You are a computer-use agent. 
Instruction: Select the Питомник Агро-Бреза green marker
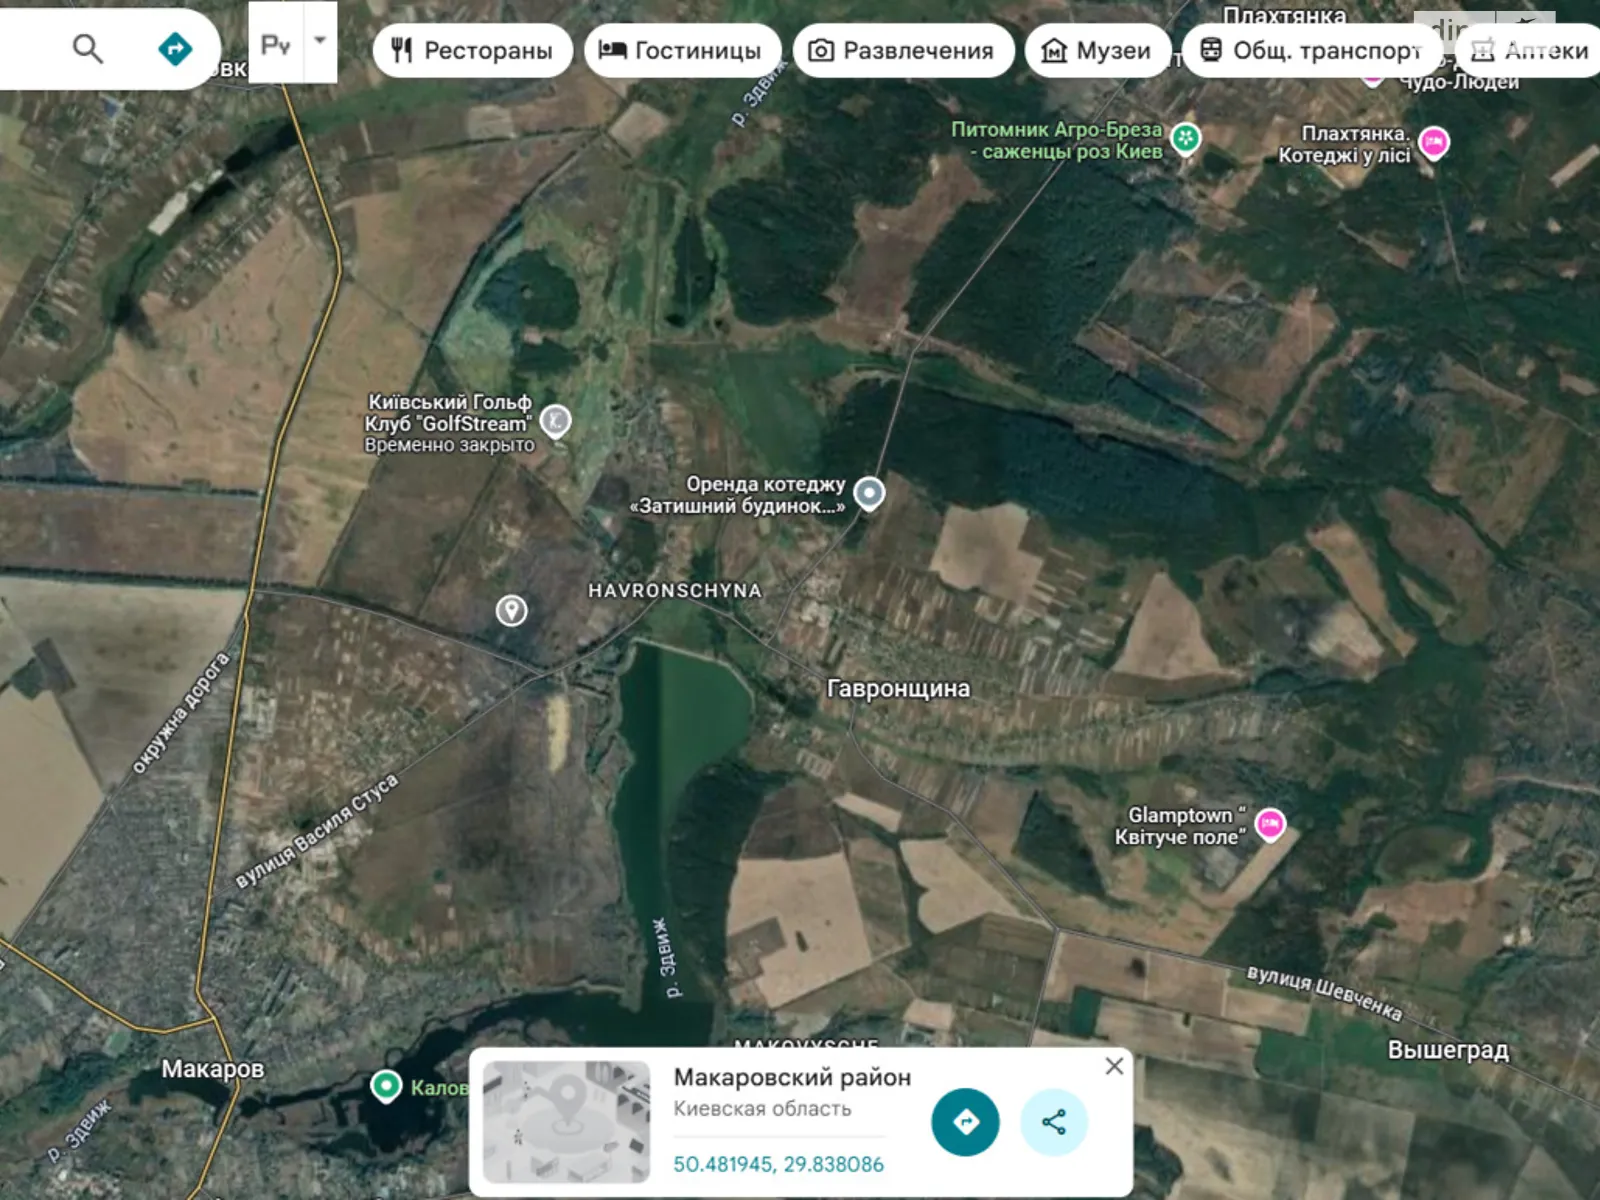pyautogui.click(x=1185, y=138)
